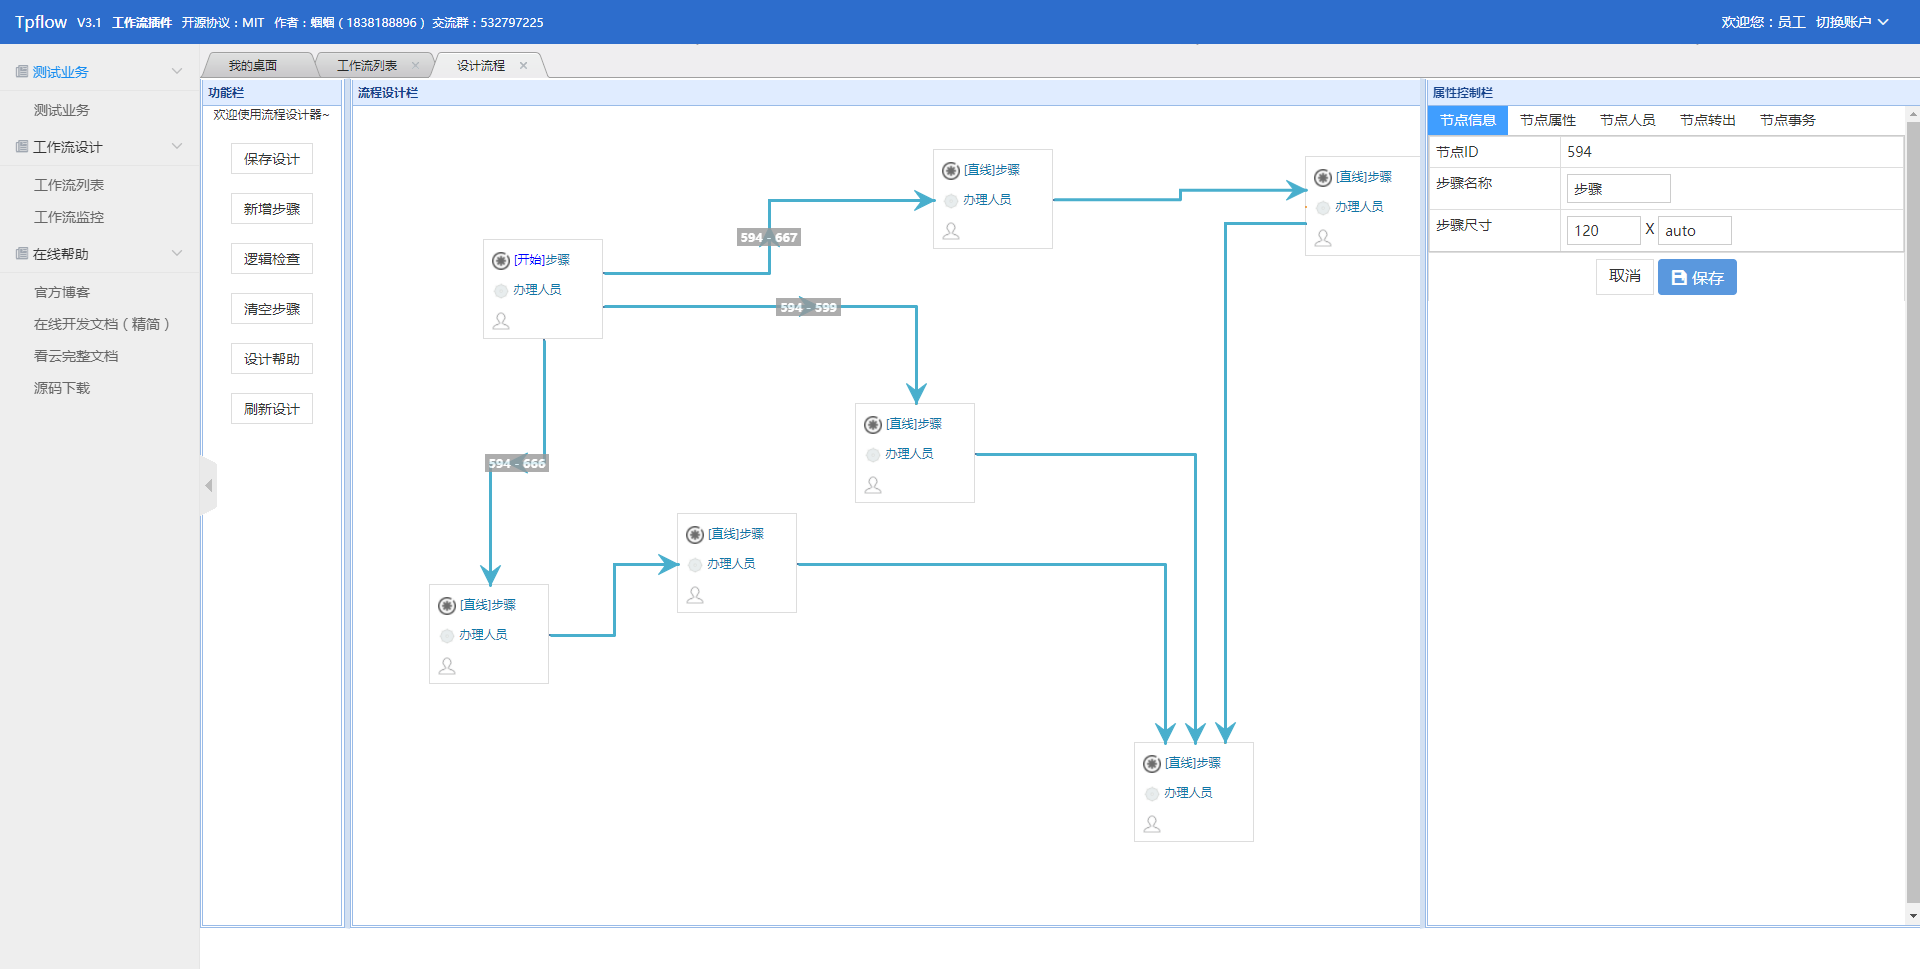Screen dimensions: 1920x969
Task: Close the 设计流程 tab with its x icon
Action: coord(523,66)
